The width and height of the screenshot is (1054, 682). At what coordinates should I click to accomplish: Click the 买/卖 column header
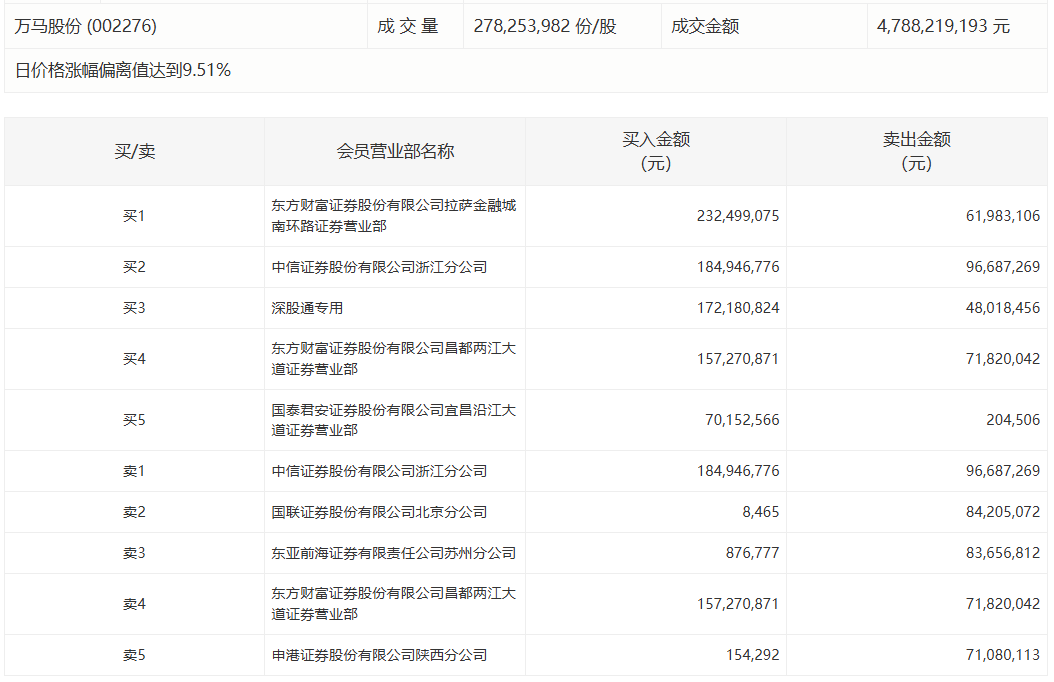(135, 151)
